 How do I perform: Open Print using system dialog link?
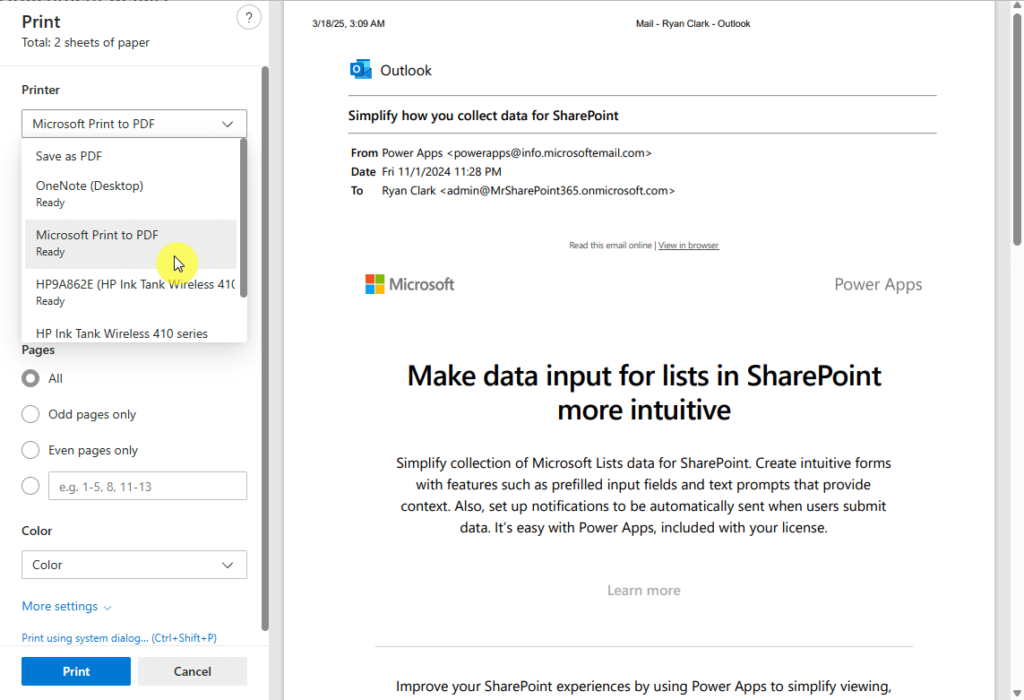tap(119, 637)
